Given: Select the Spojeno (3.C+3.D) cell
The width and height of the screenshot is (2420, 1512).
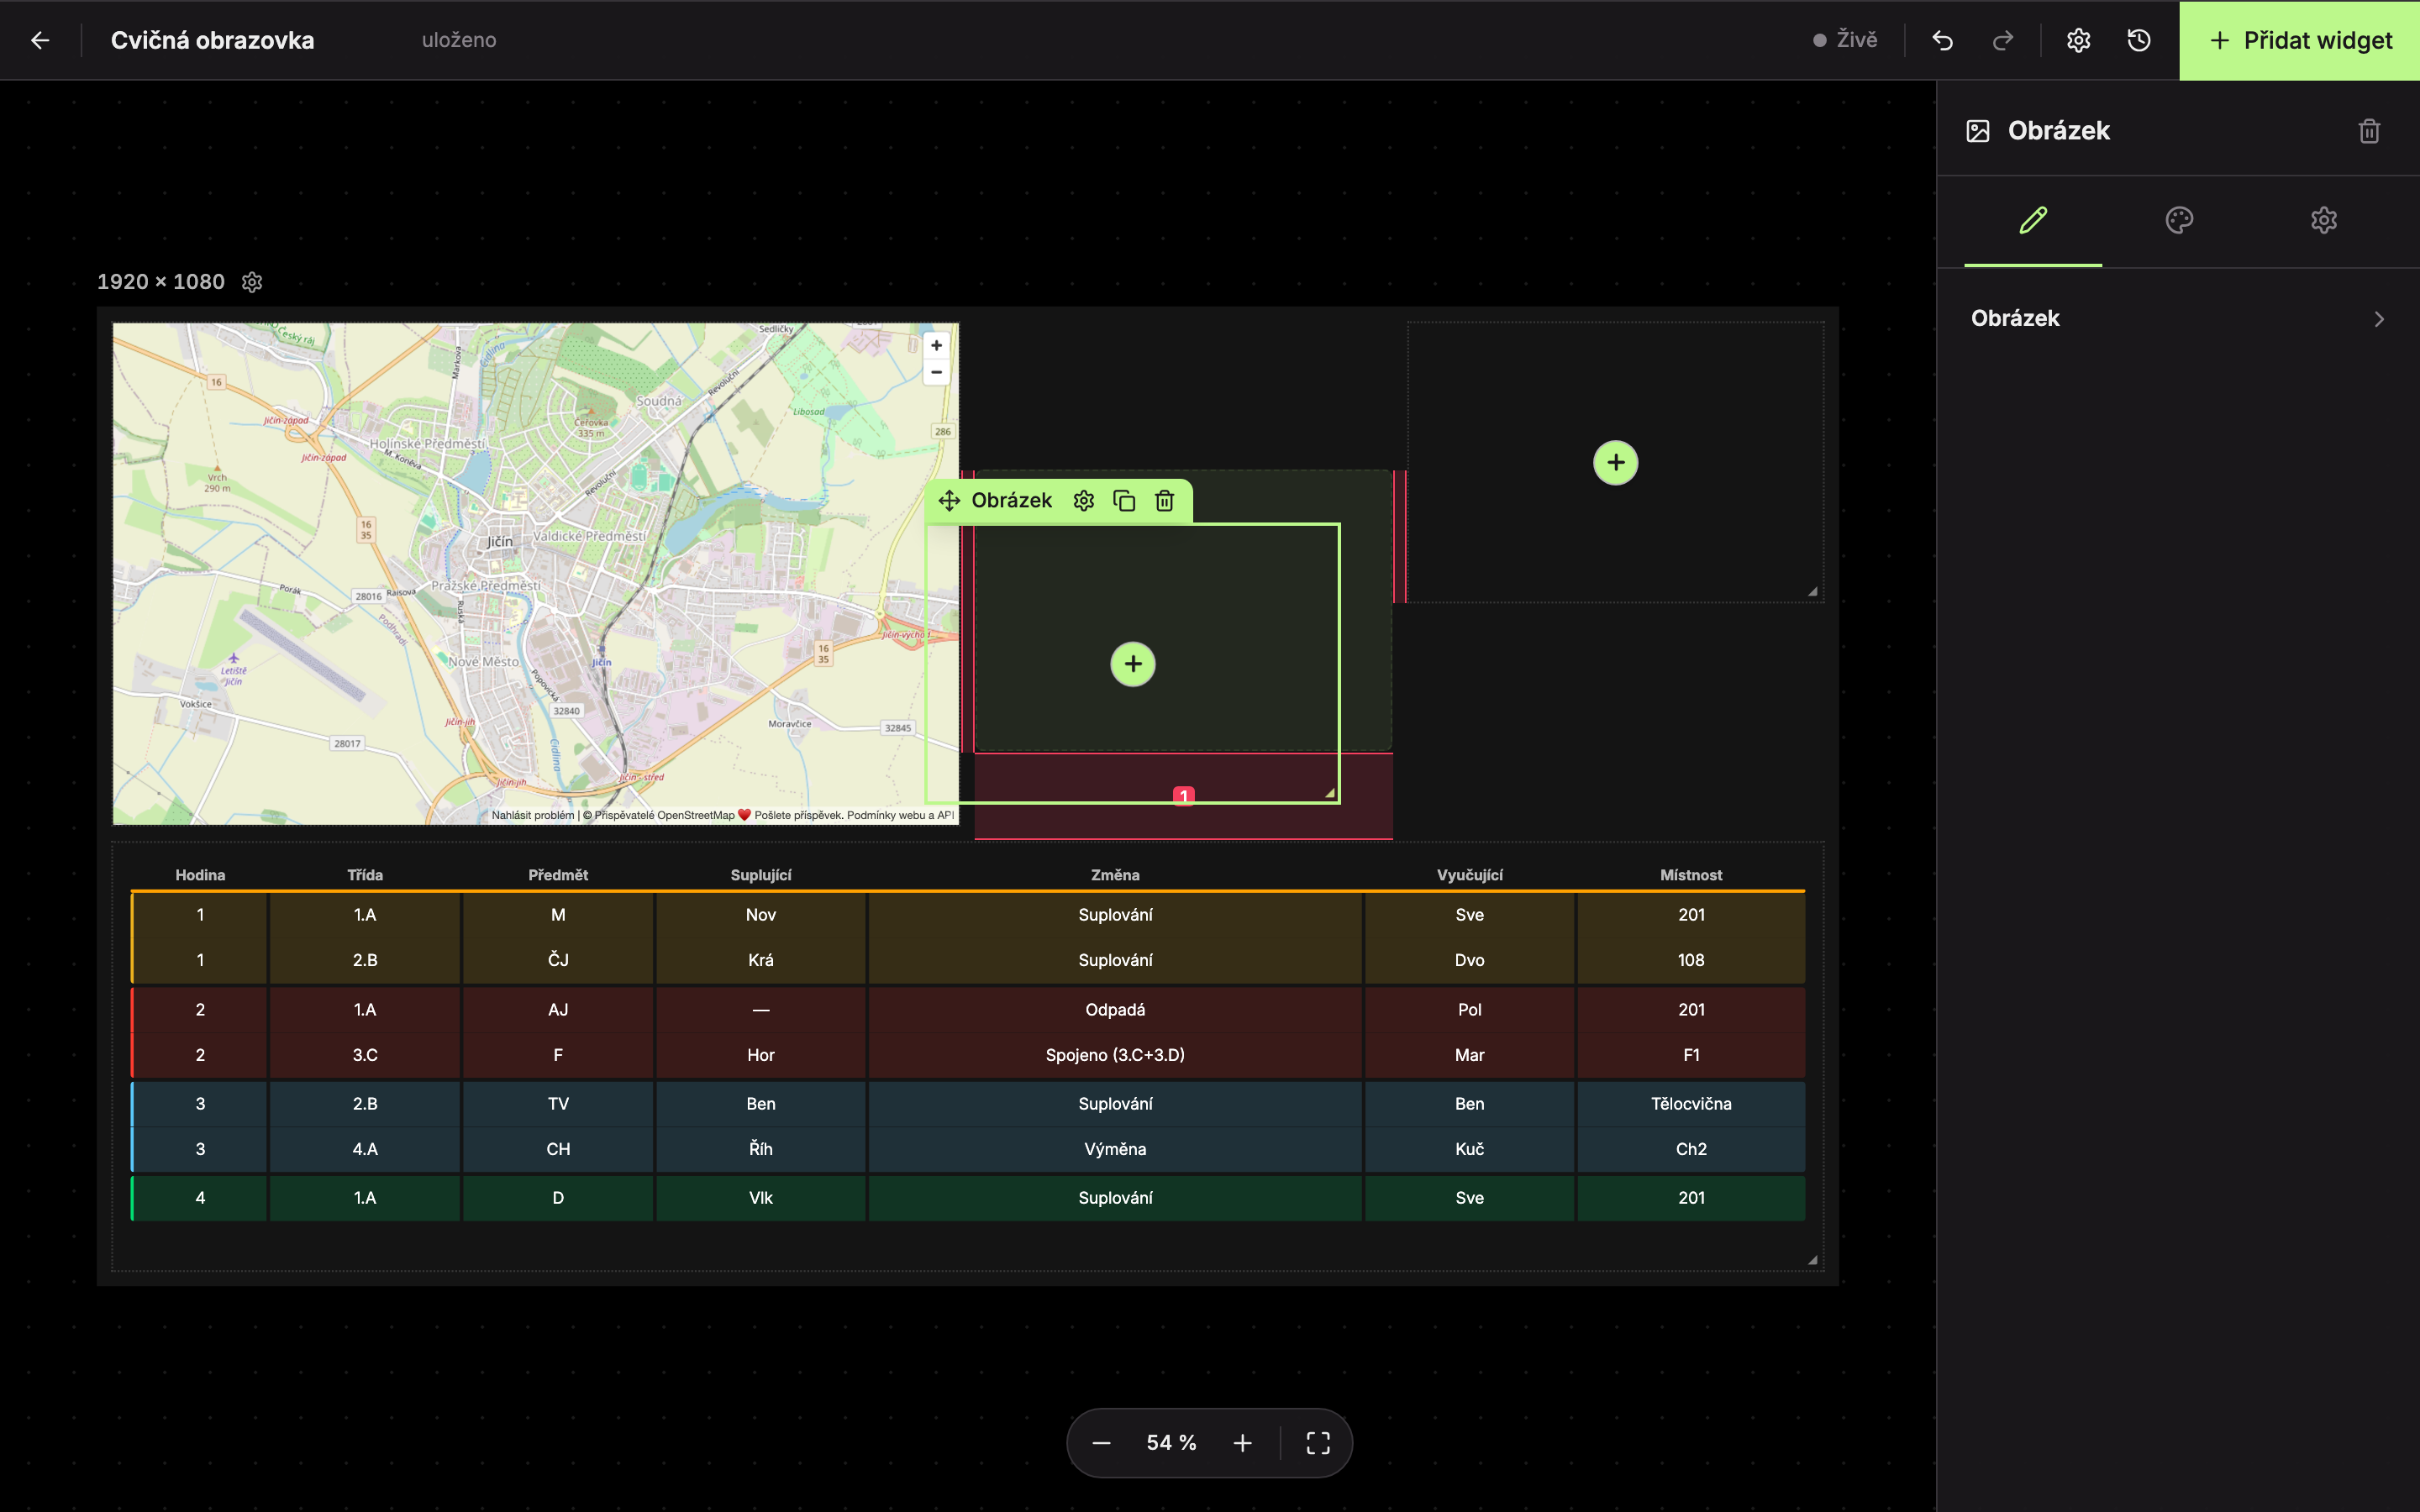Looking at the screenshot, I should click(1115, 1055).
